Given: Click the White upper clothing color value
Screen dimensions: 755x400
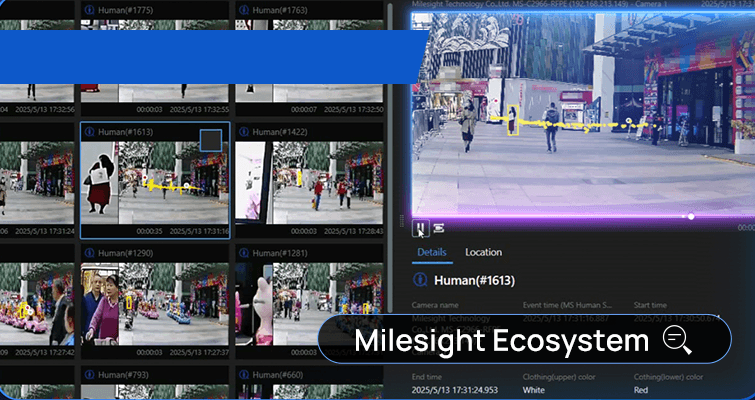Looking at the screenshot, I should (x=534, y=390).
